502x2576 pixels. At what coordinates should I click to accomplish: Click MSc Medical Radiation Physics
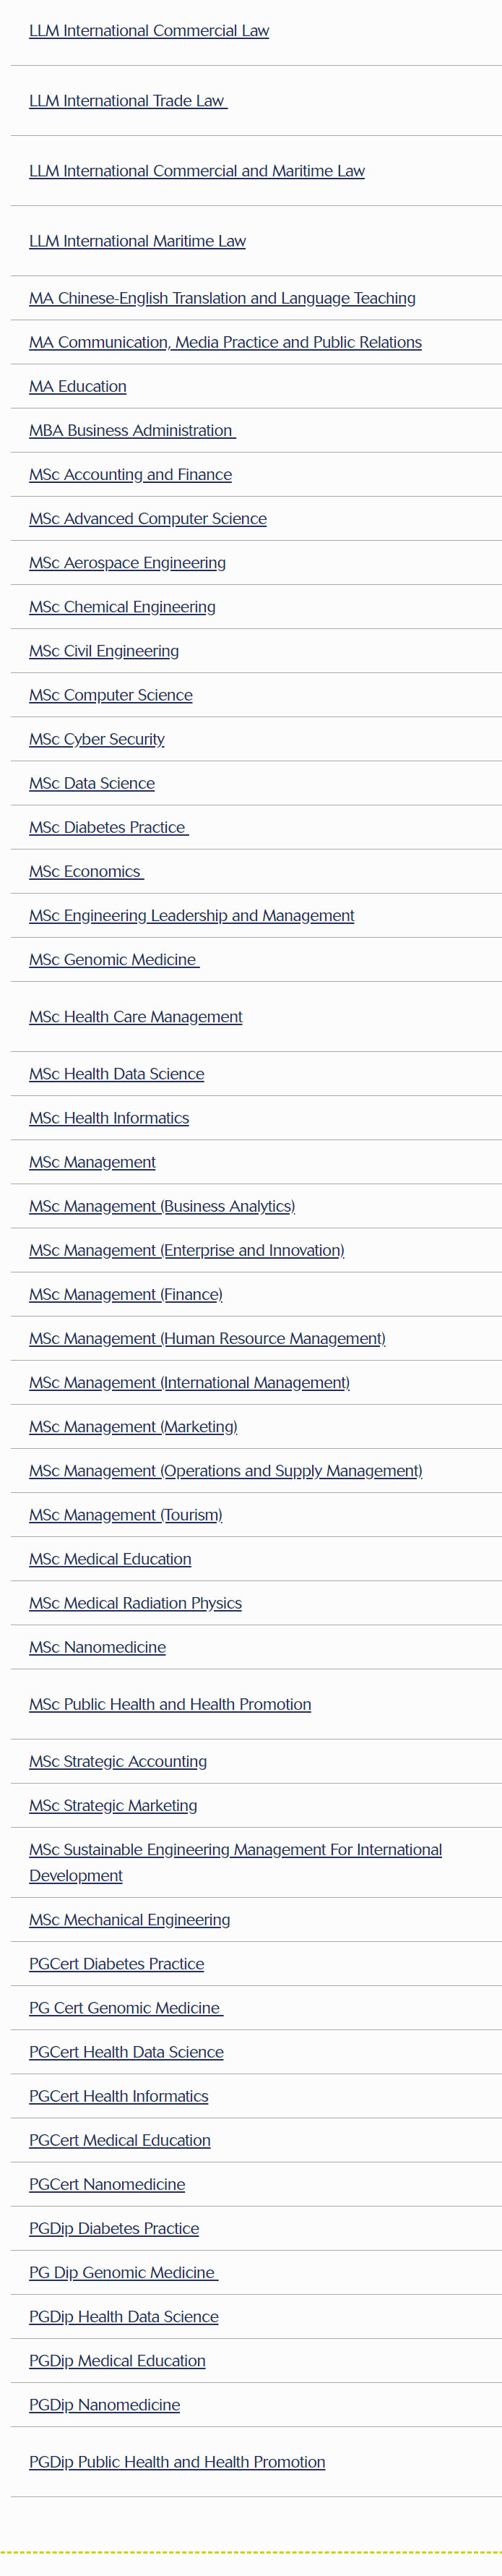(135, 1602)
